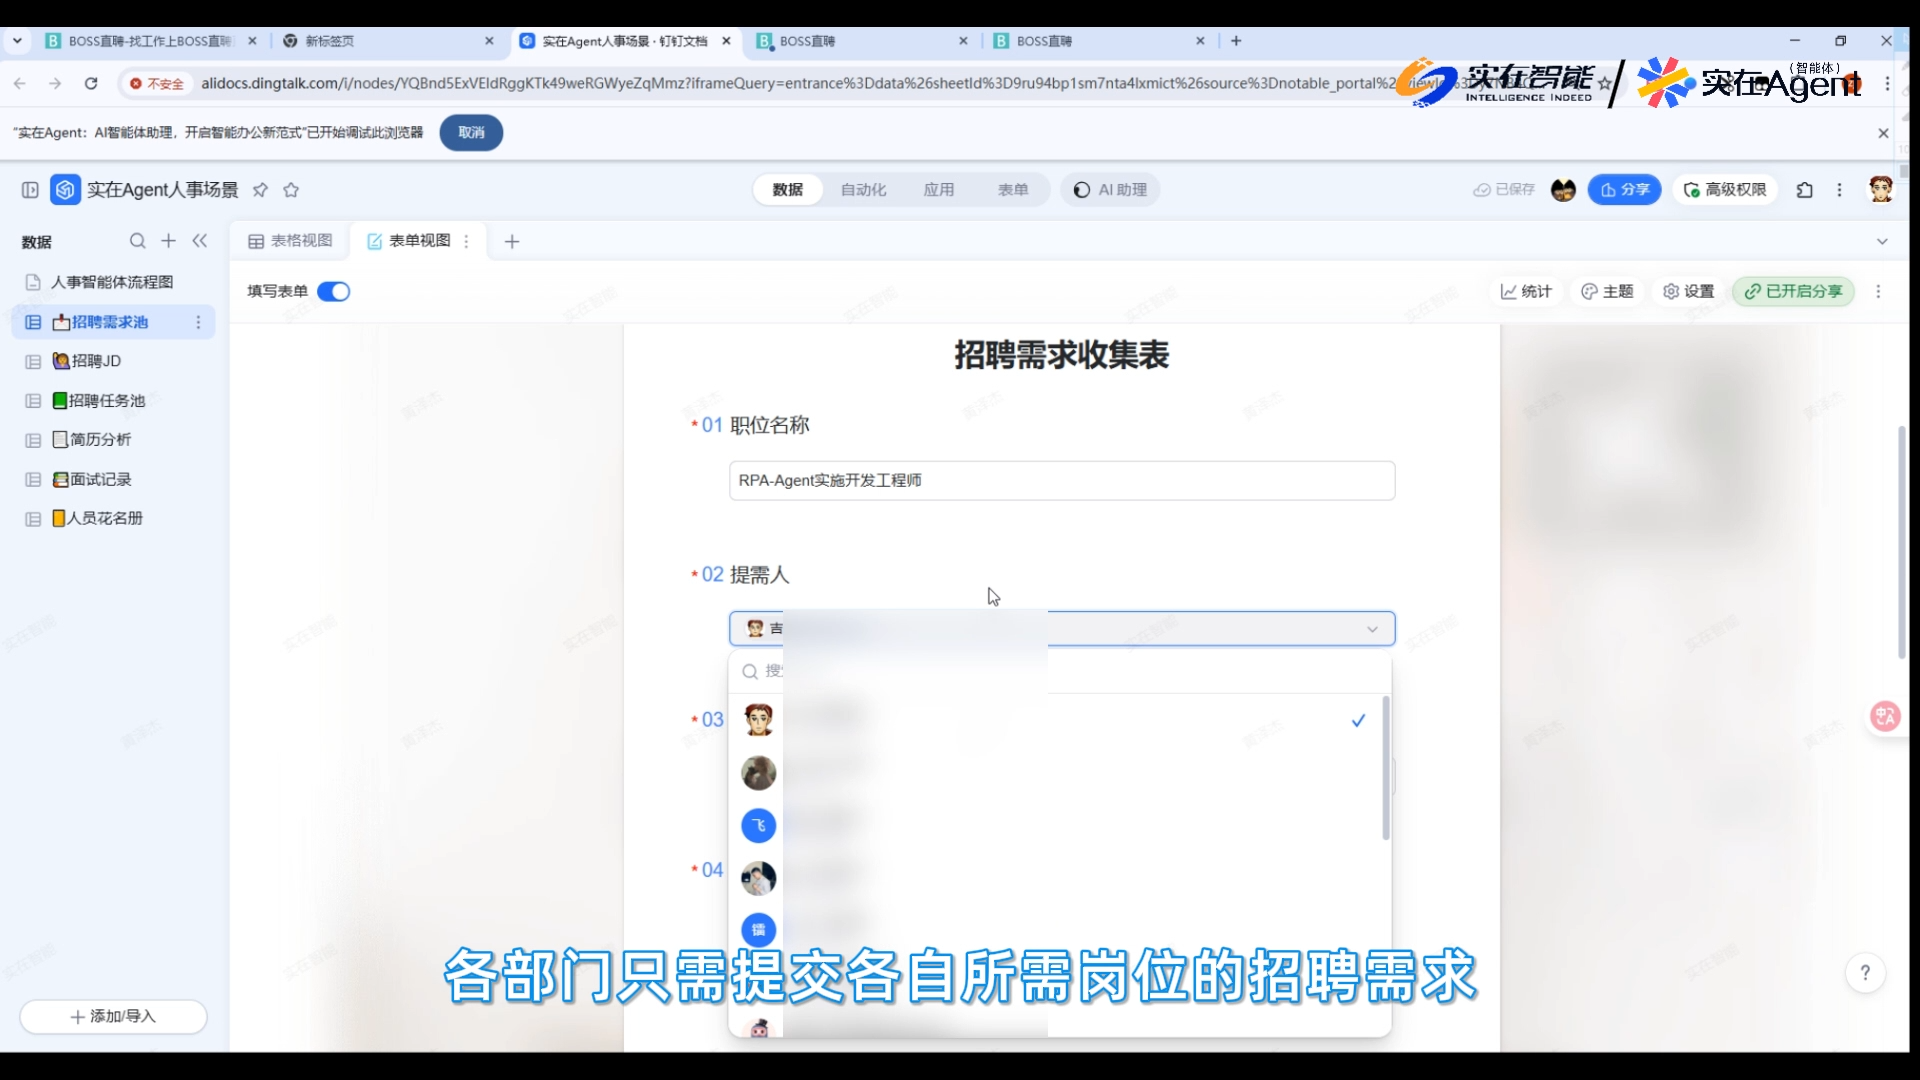The width and height of the screenshot is (1920, 1080).
Task: Switch to 表格视图 tab
Action: [x=290, y=241]
